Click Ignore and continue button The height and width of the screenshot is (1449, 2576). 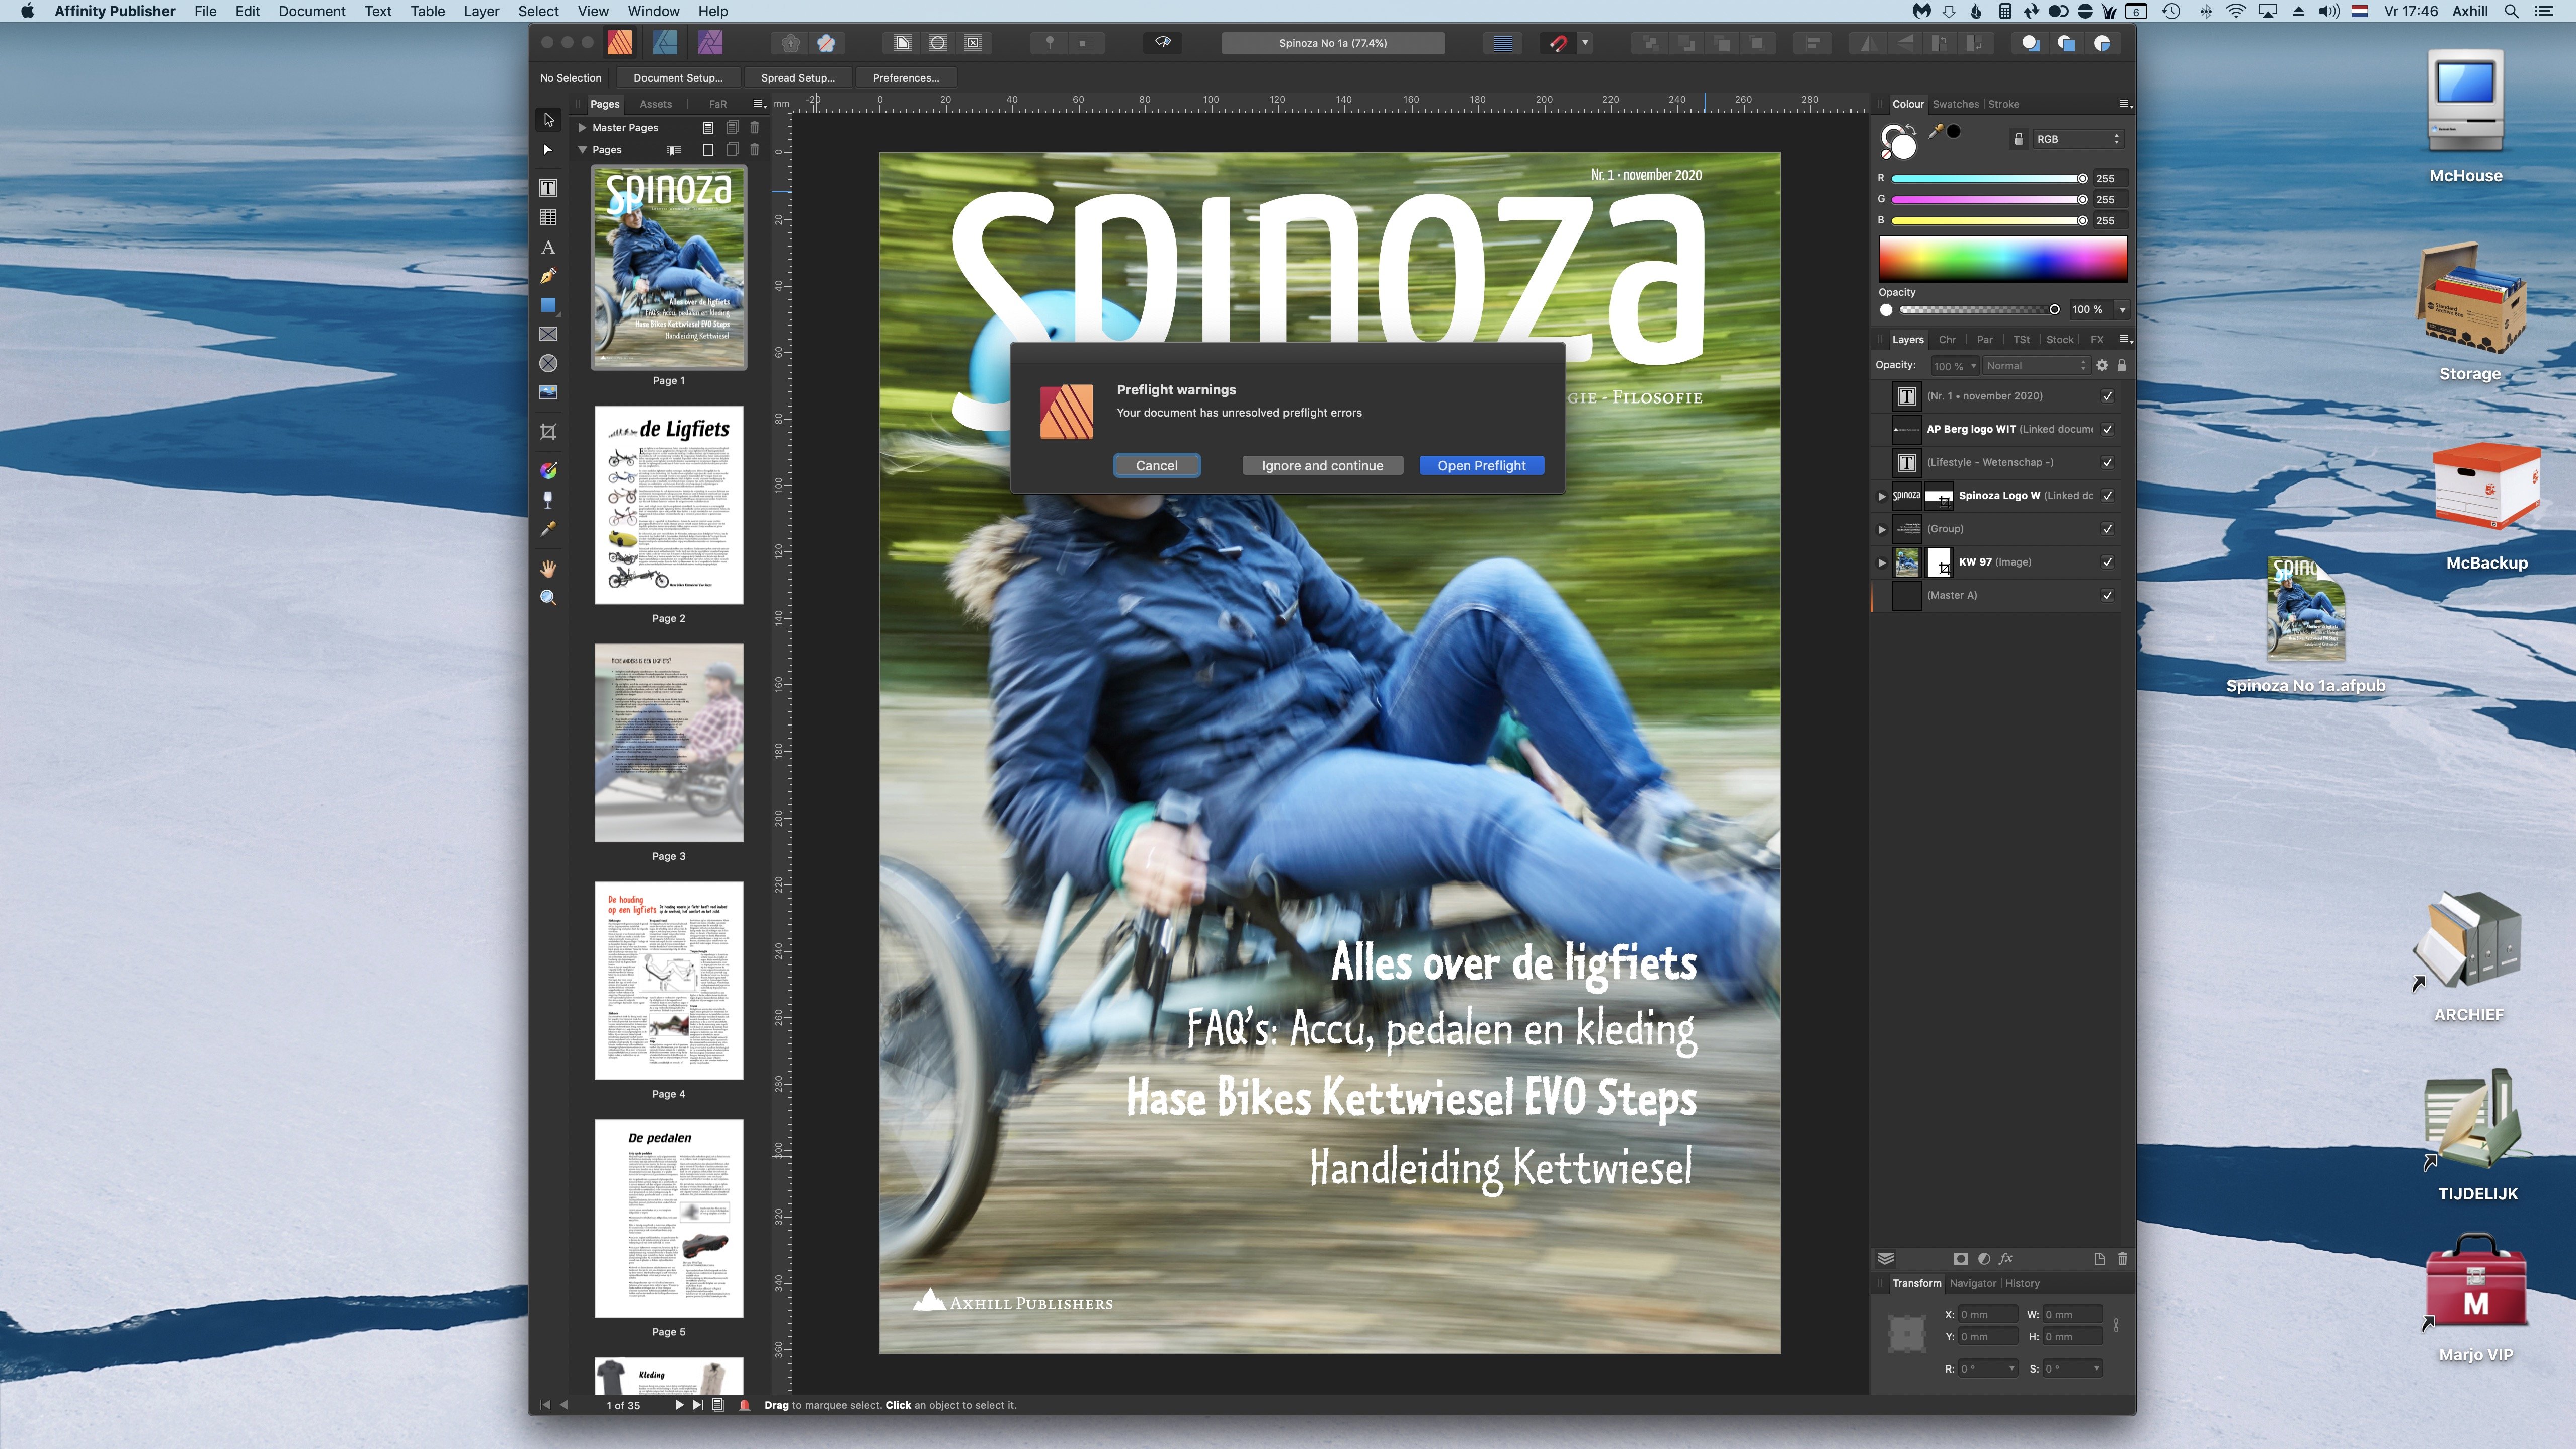1322,466
